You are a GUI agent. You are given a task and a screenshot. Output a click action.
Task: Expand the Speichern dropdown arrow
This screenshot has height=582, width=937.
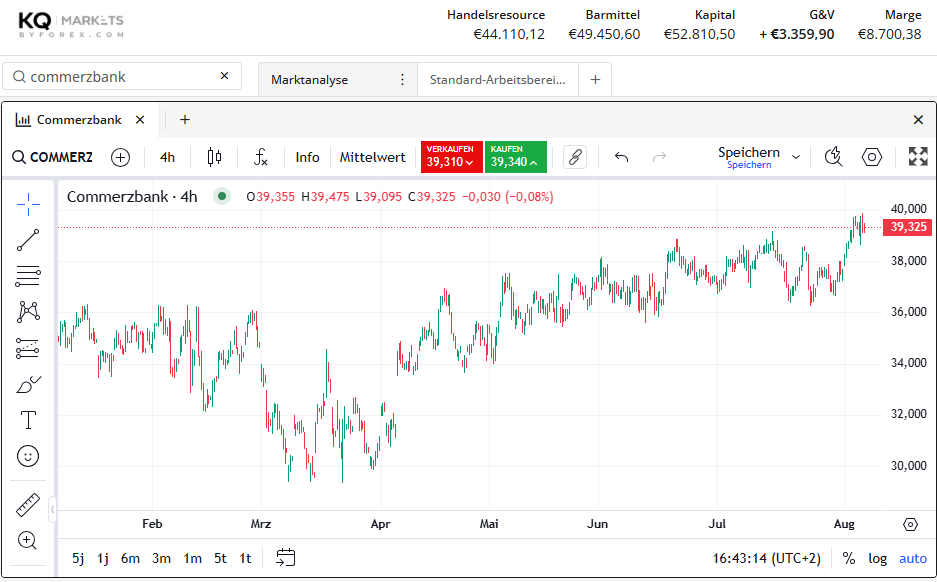tap(796, 157)
